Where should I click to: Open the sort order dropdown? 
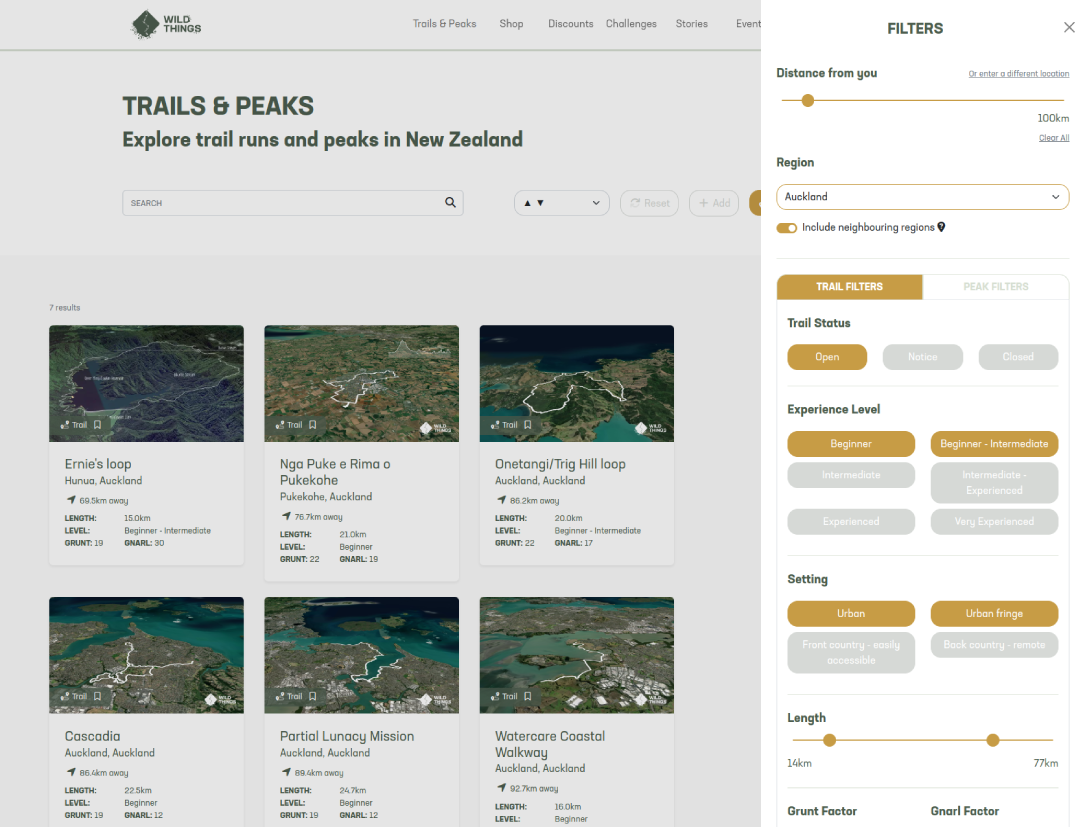[561, 203]
